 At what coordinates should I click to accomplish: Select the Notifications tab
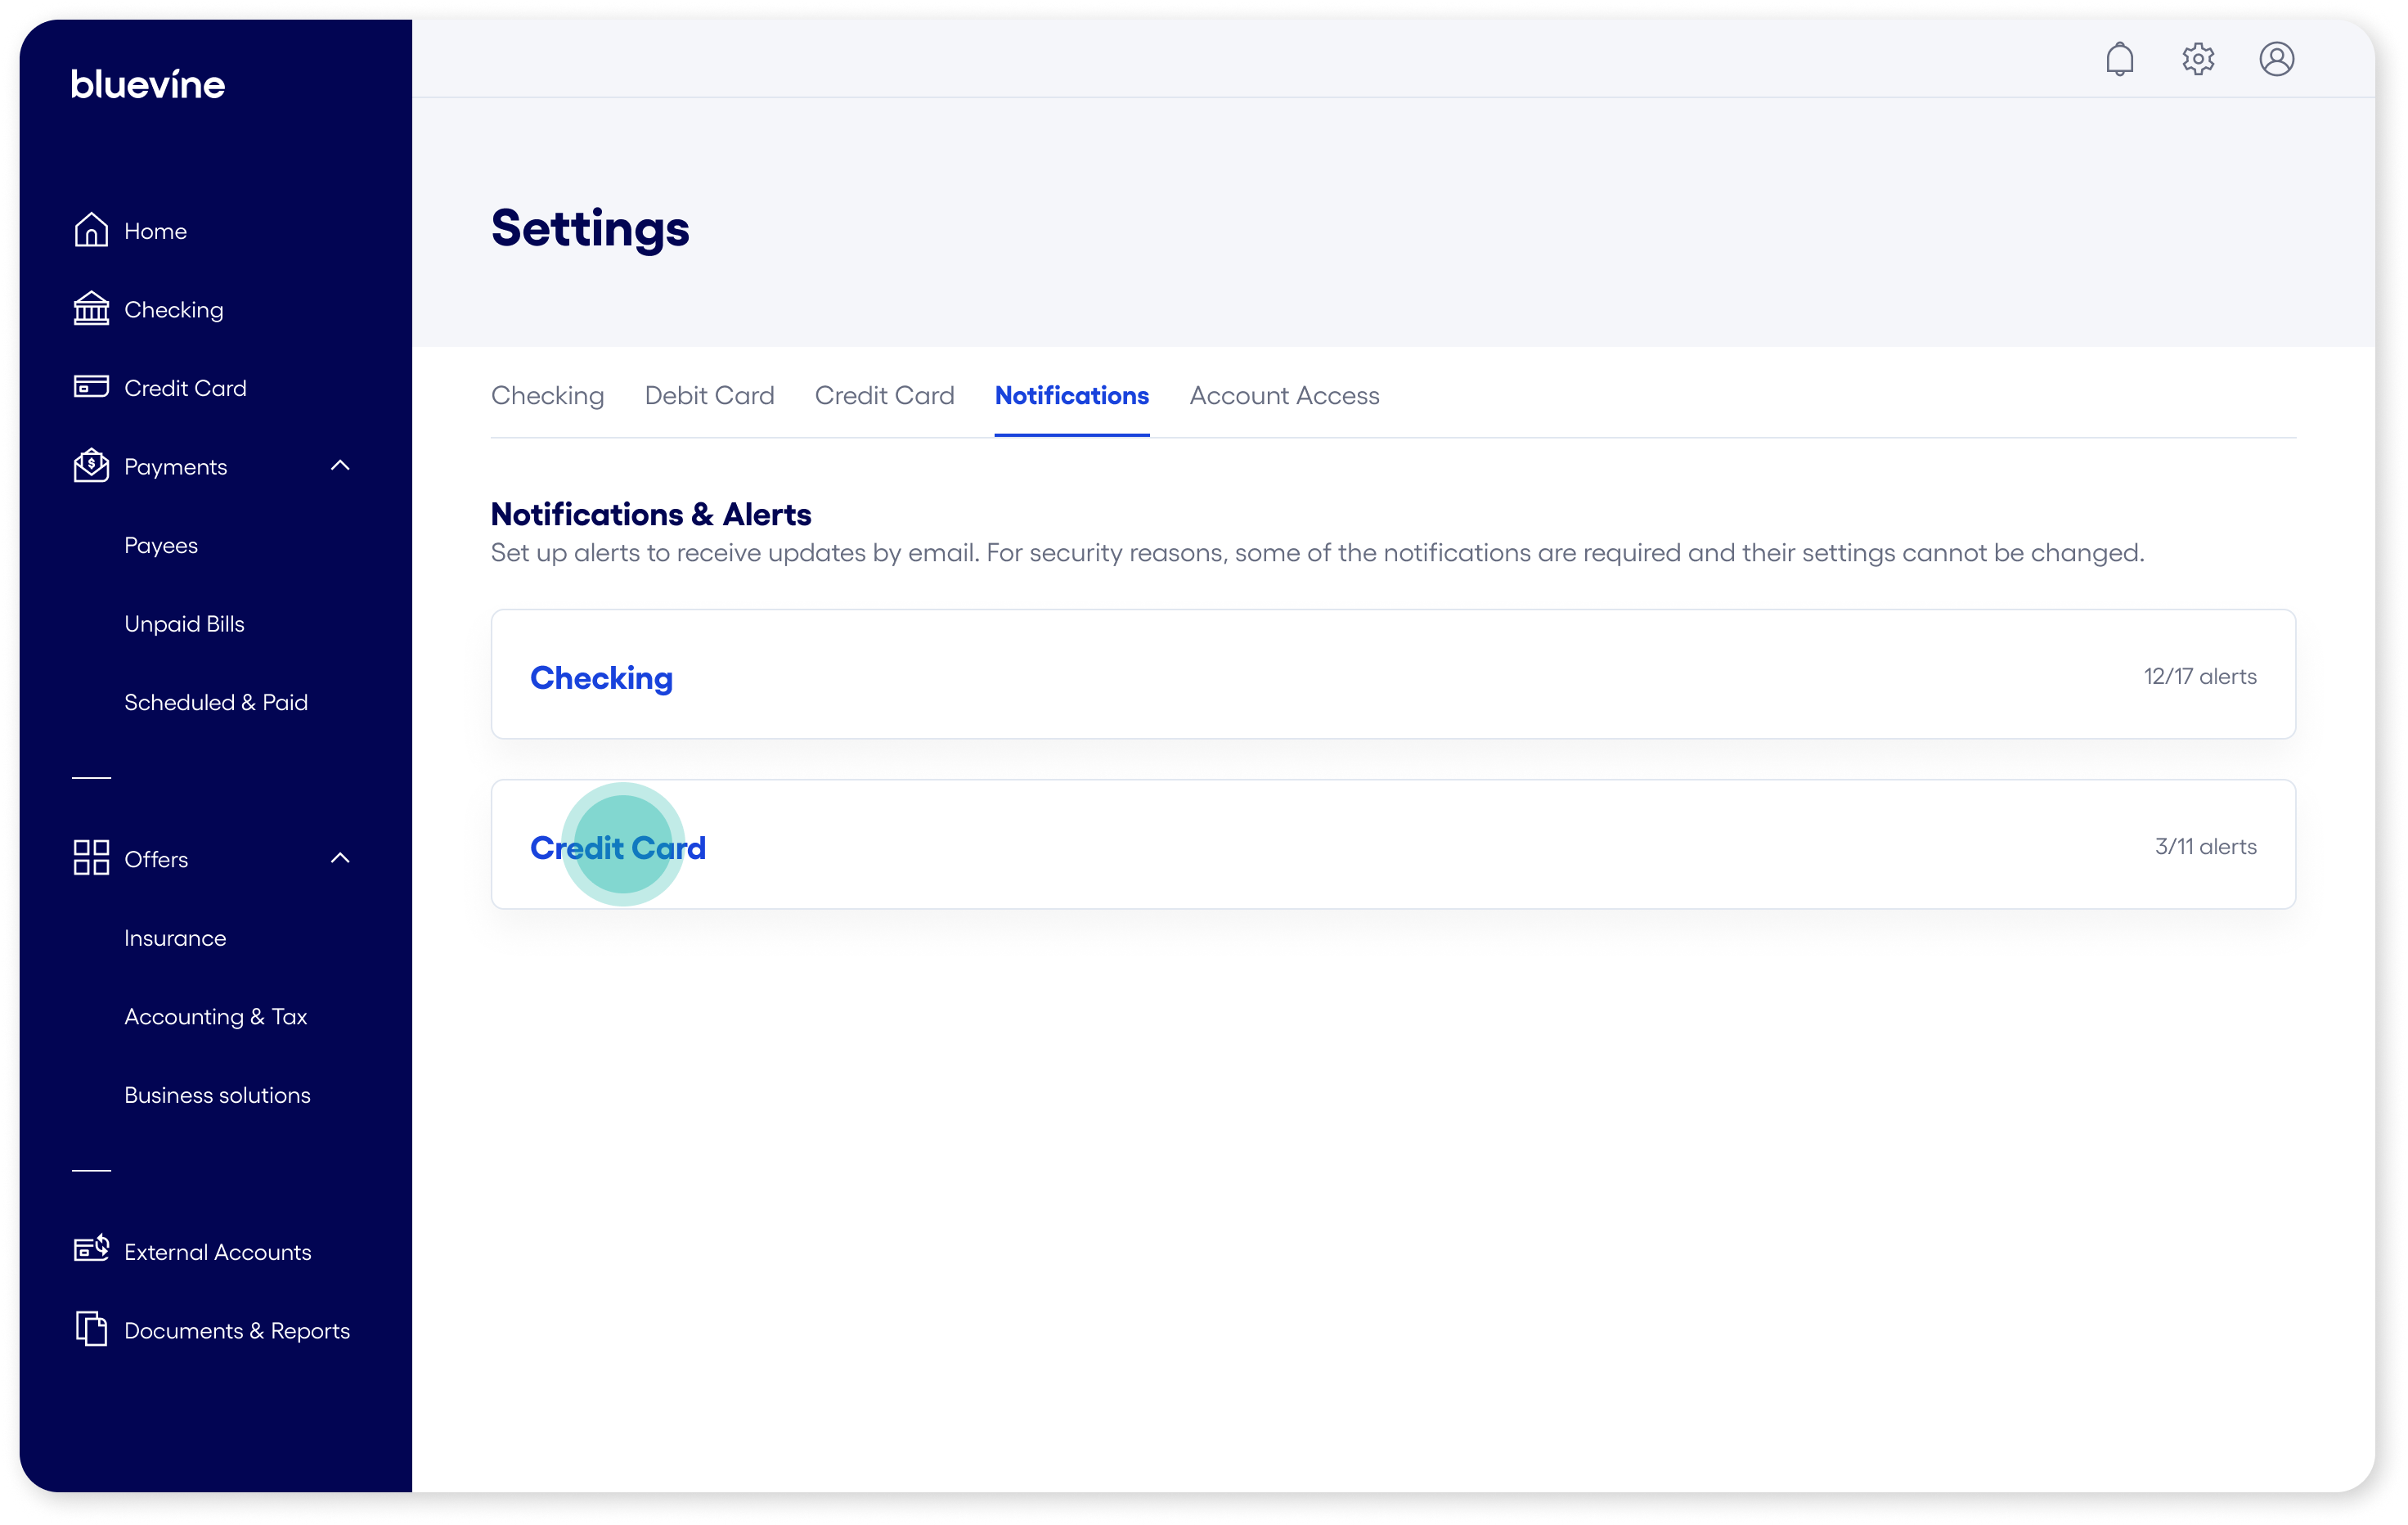point(1071,396)
